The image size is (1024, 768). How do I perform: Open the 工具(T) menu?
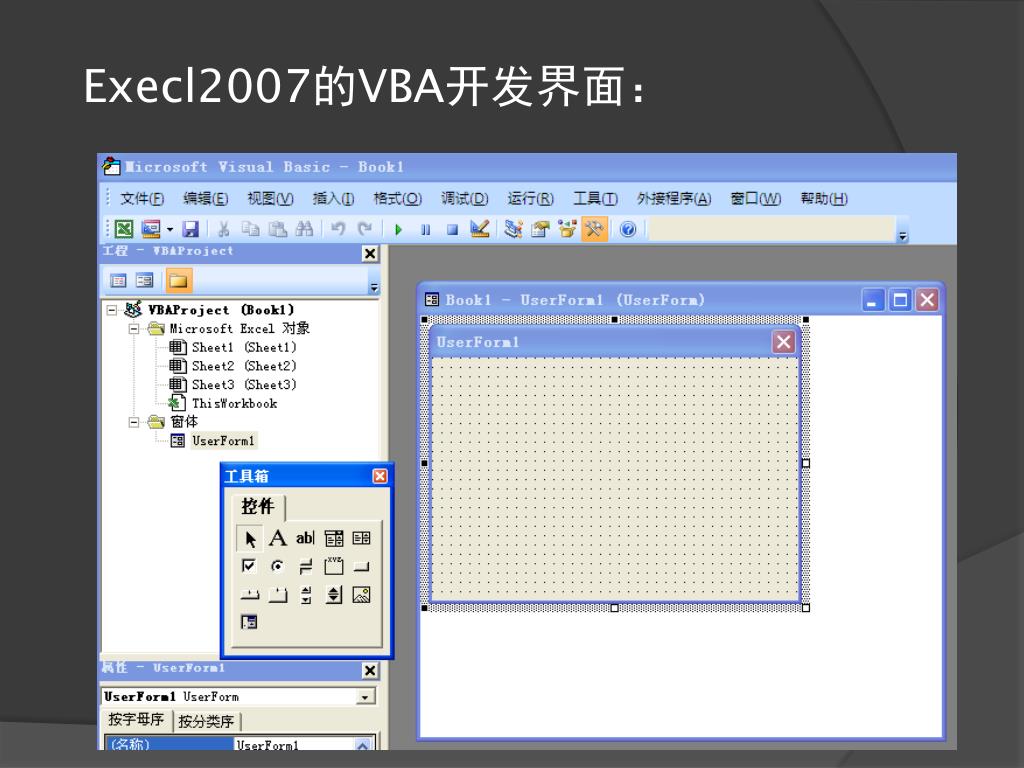[596, 198]
